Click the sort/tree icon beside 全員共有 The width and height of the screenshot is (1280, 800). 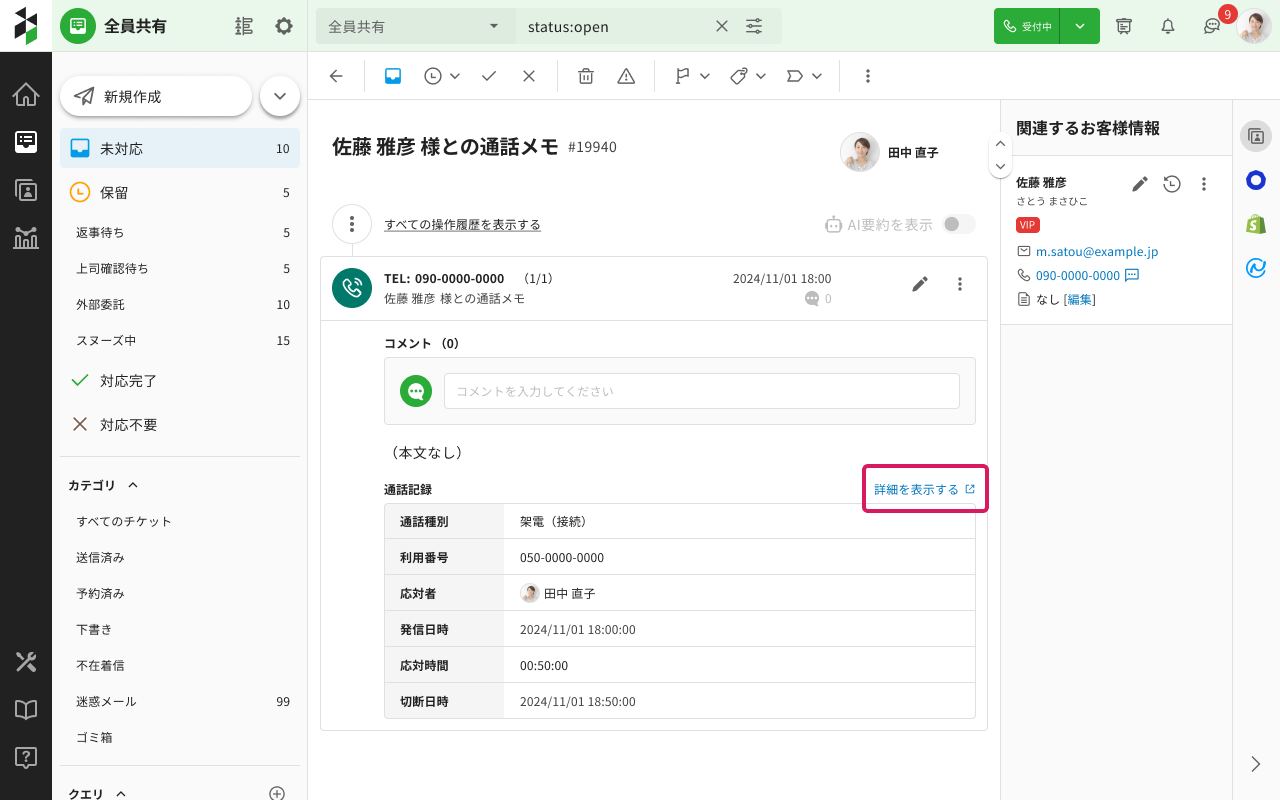244,26
